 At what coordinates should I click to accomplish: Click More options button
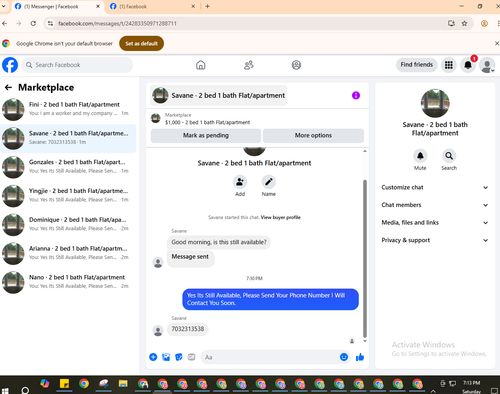pos(313,135)
